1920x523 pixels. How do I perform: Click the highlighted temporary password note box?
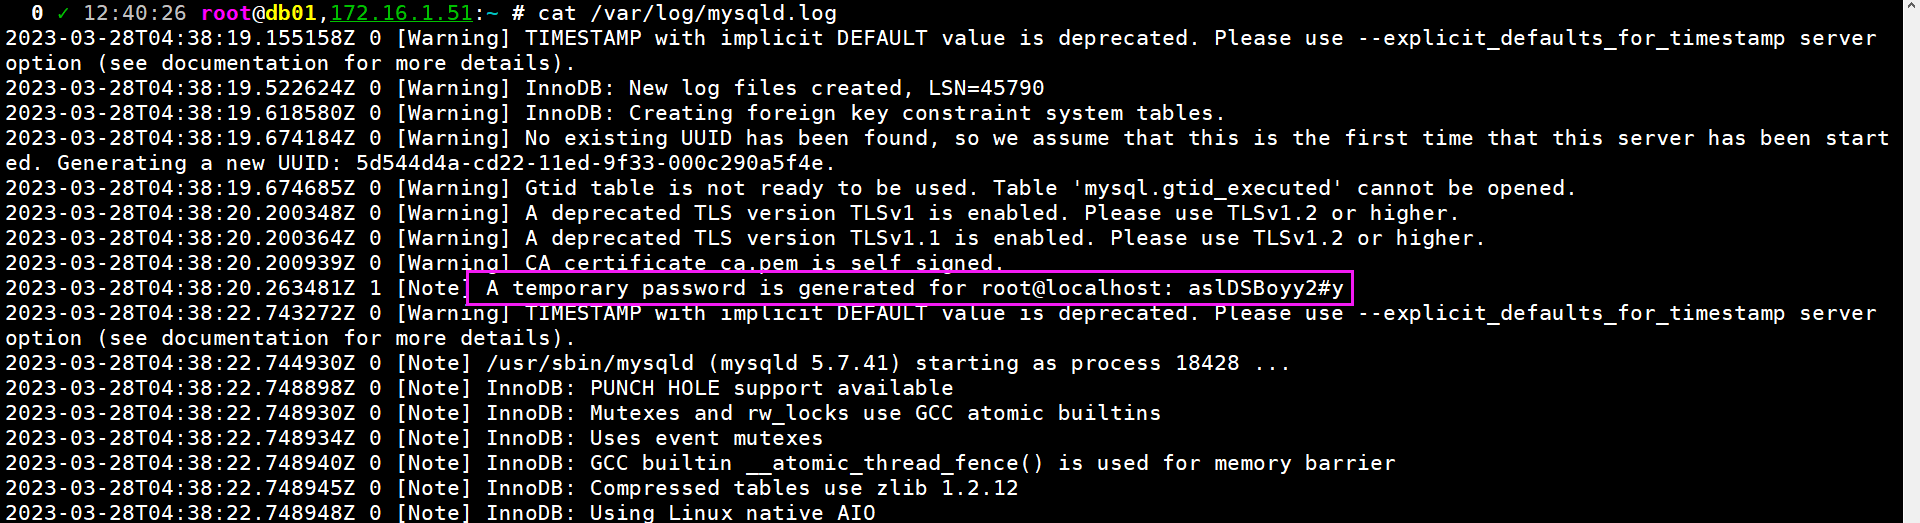click(x=910, y=288)
